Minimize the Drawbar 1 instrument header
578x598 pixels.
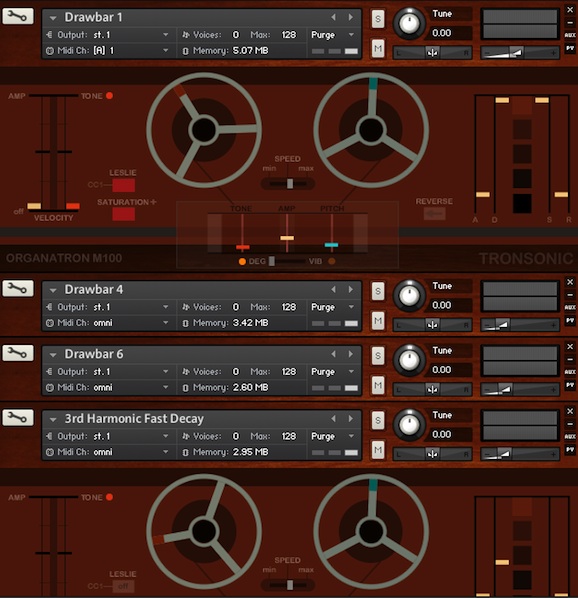tap(570, 23)
